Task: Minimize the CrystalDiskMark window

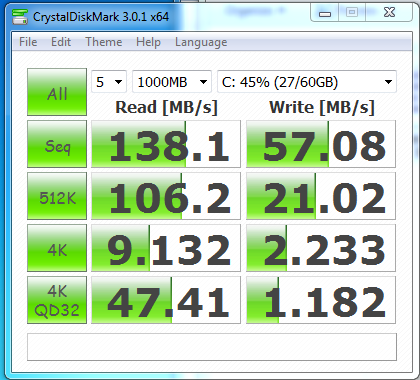Action: (325, 13)
